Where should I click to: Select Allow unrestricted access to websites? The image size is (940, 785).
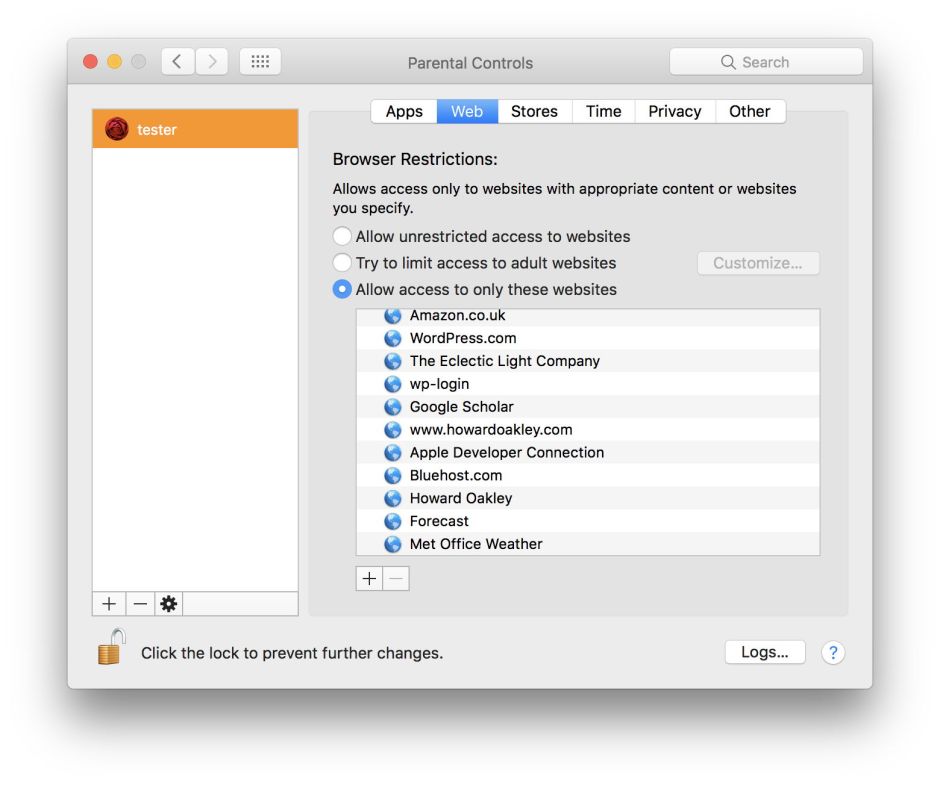point(342,237)
